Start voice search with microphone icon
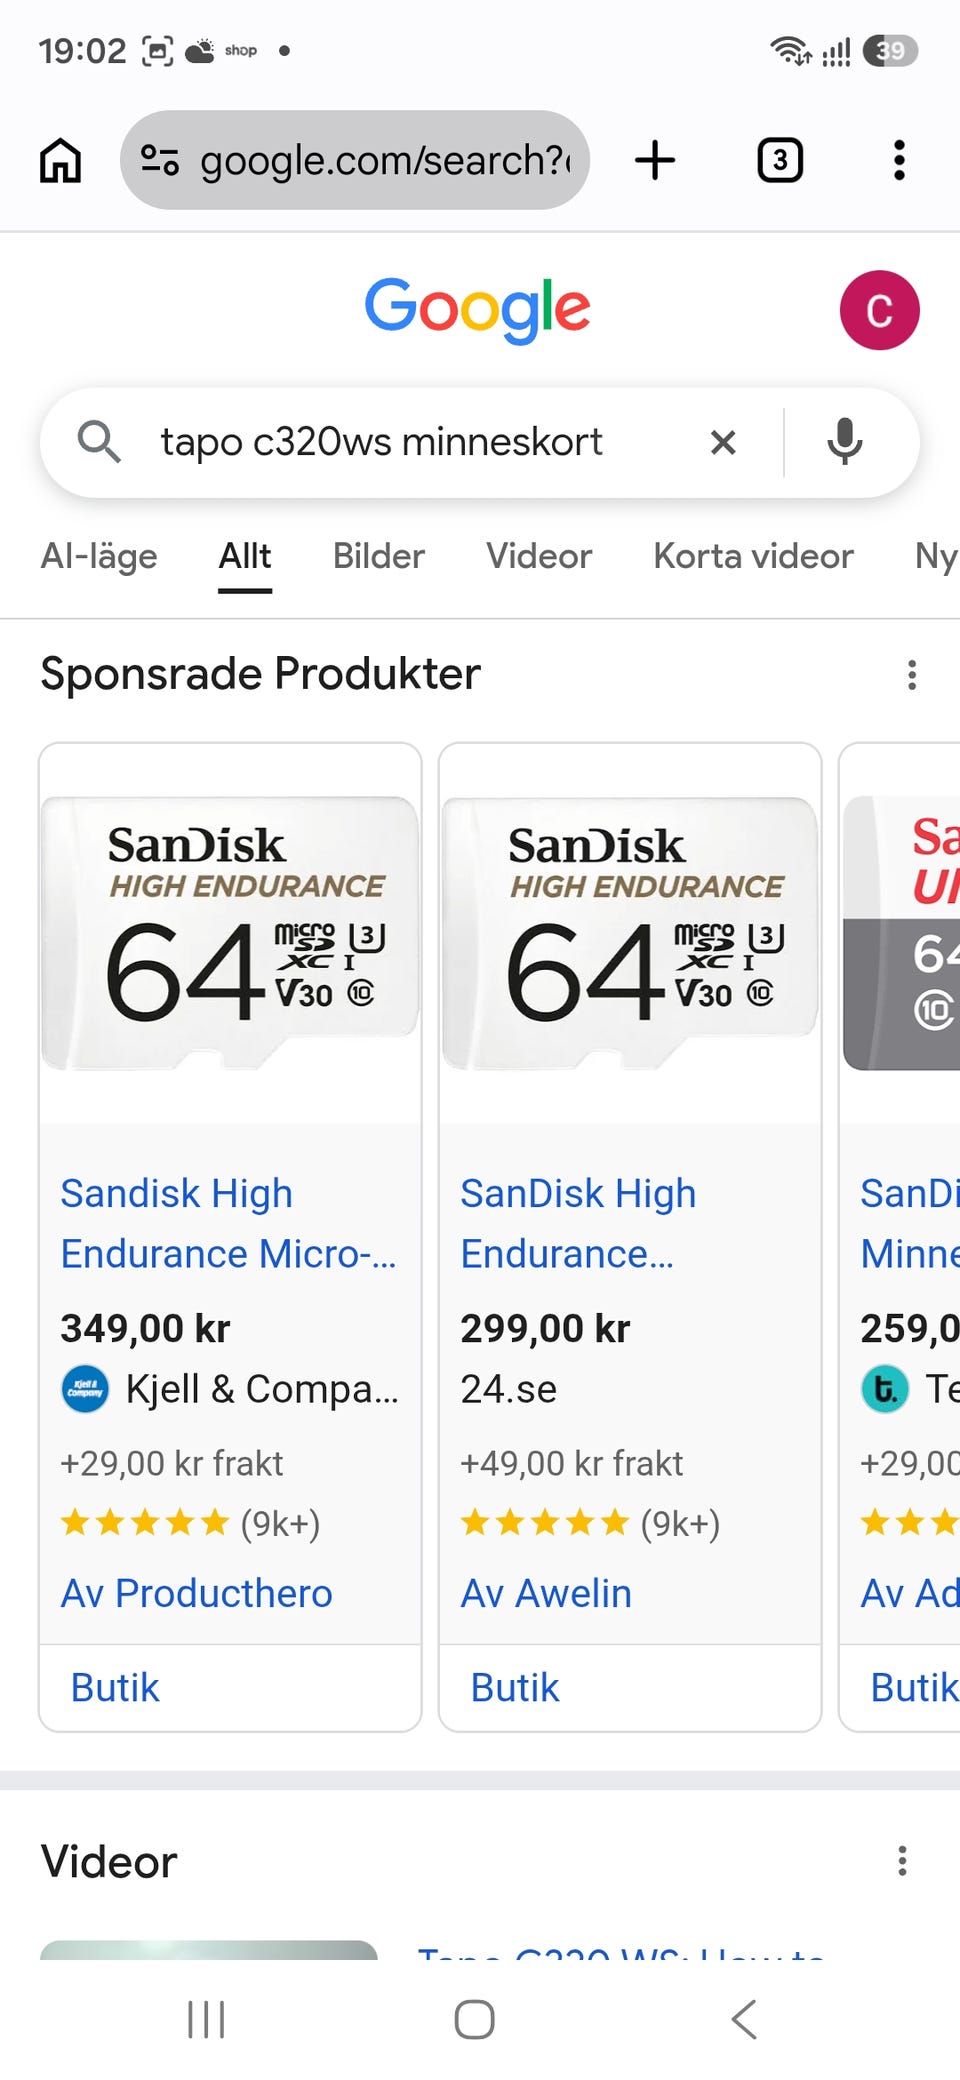Image resolution: width=960 pixels, height=2080 pixels. click(845, 442)
